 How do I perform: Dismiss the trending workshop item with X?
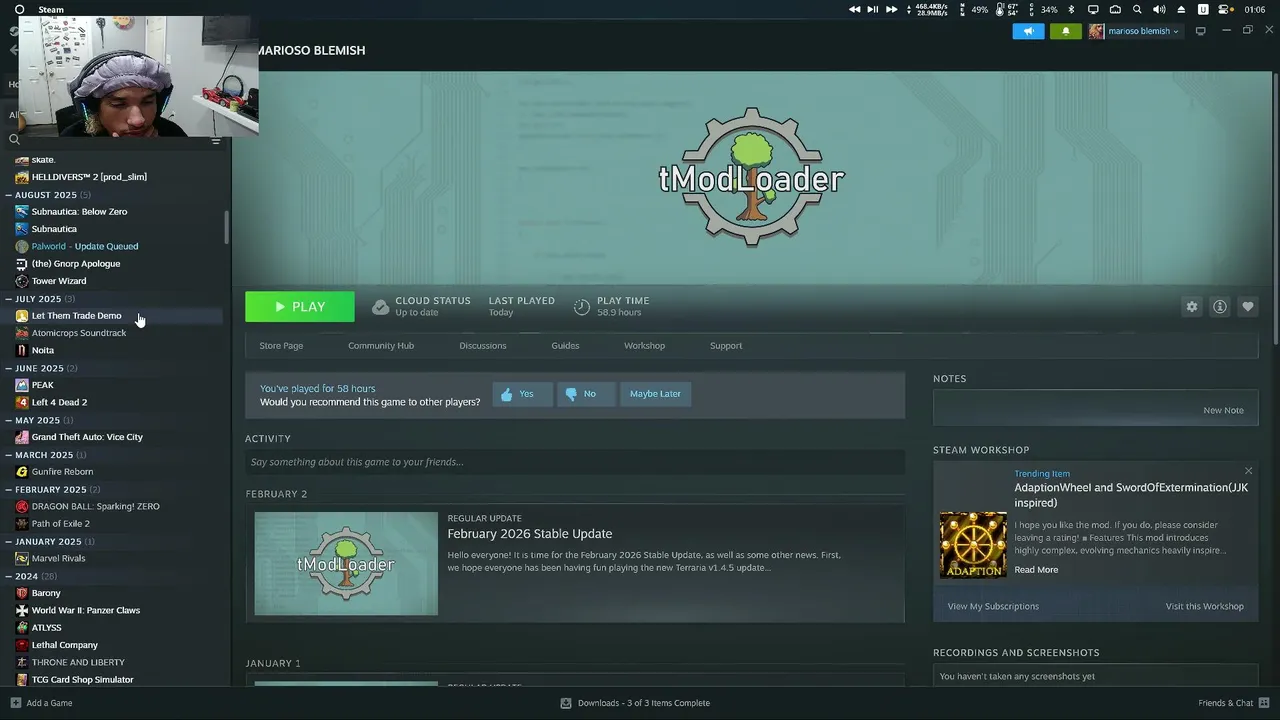pyautogui.click(x=1248, y=471)
